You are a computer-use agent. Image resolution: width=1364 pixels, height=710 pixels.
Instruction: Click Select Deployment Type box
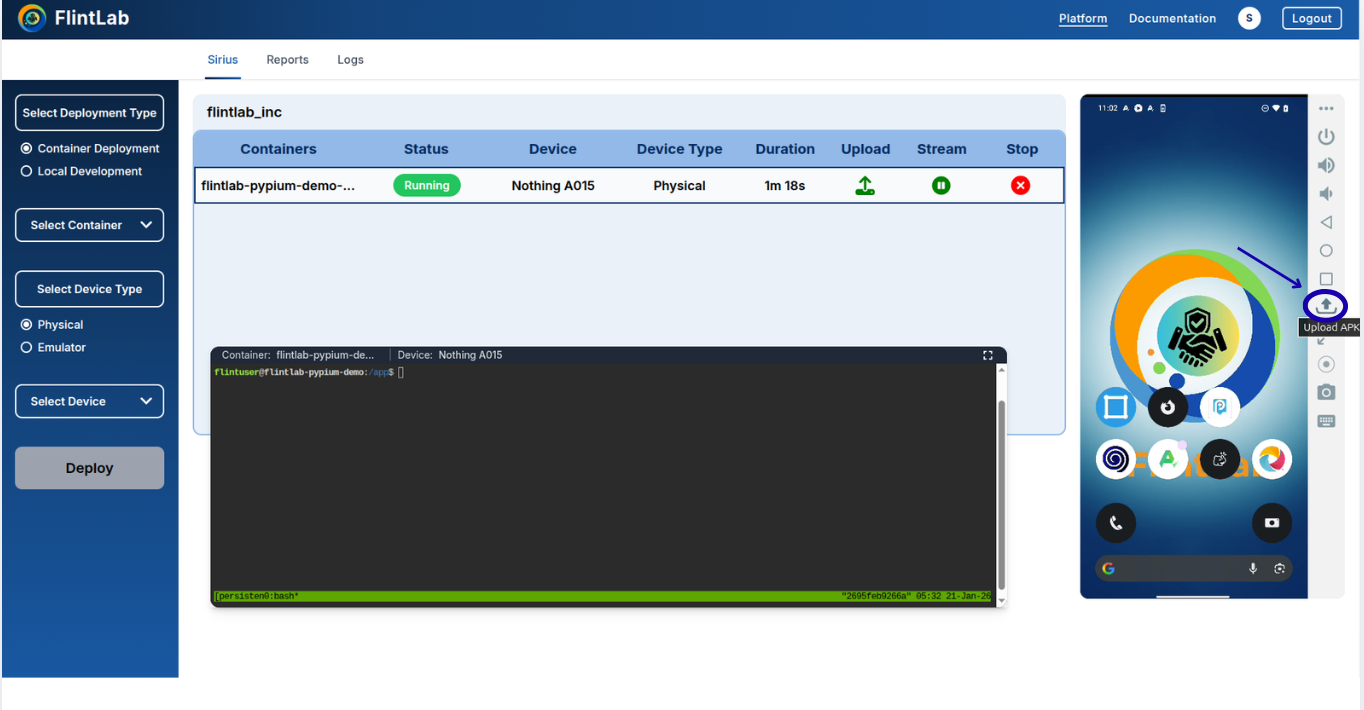[89, 113]
